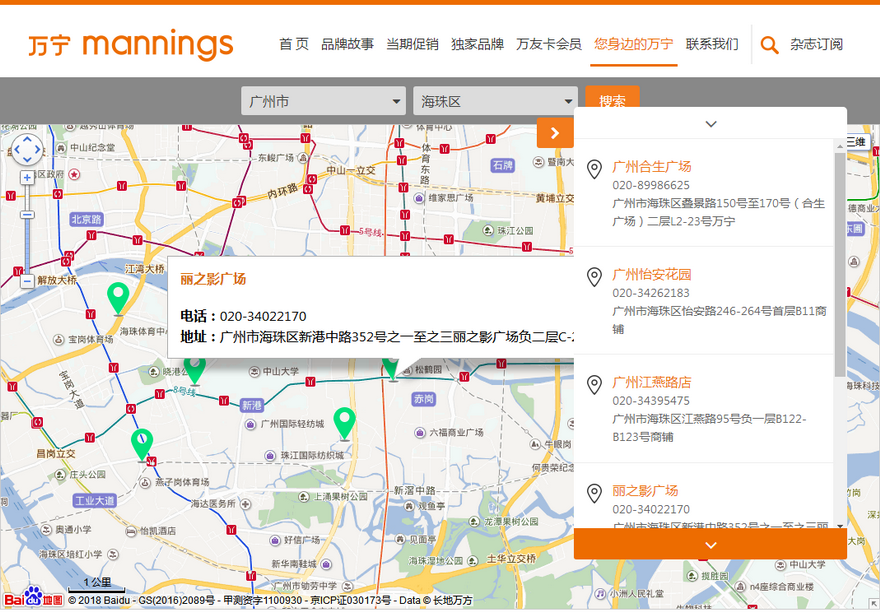Click the location pin beside 广州江燕路店
Screen dimensions: 880x613
pyautogui.click(x=594, y=385)
